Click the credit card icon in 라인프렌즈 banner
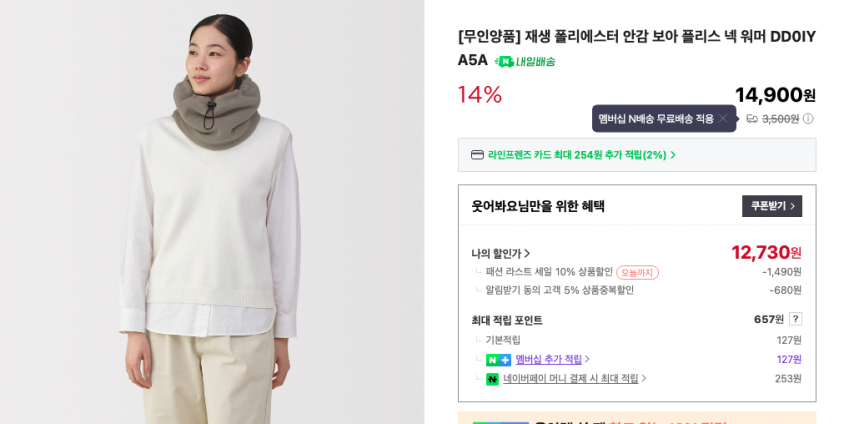 coord(477,155)
